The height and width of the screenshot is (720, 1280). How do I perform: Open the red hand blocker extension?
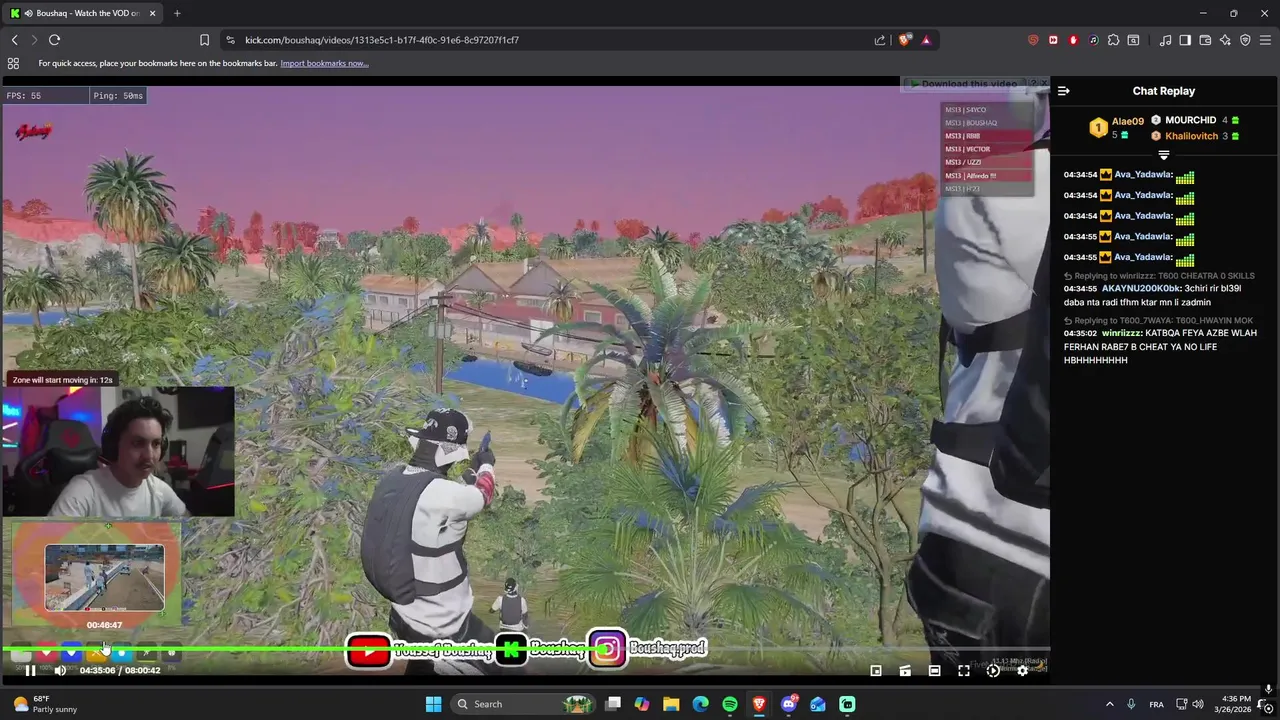pyautogui.click(x=1073, y=40)
